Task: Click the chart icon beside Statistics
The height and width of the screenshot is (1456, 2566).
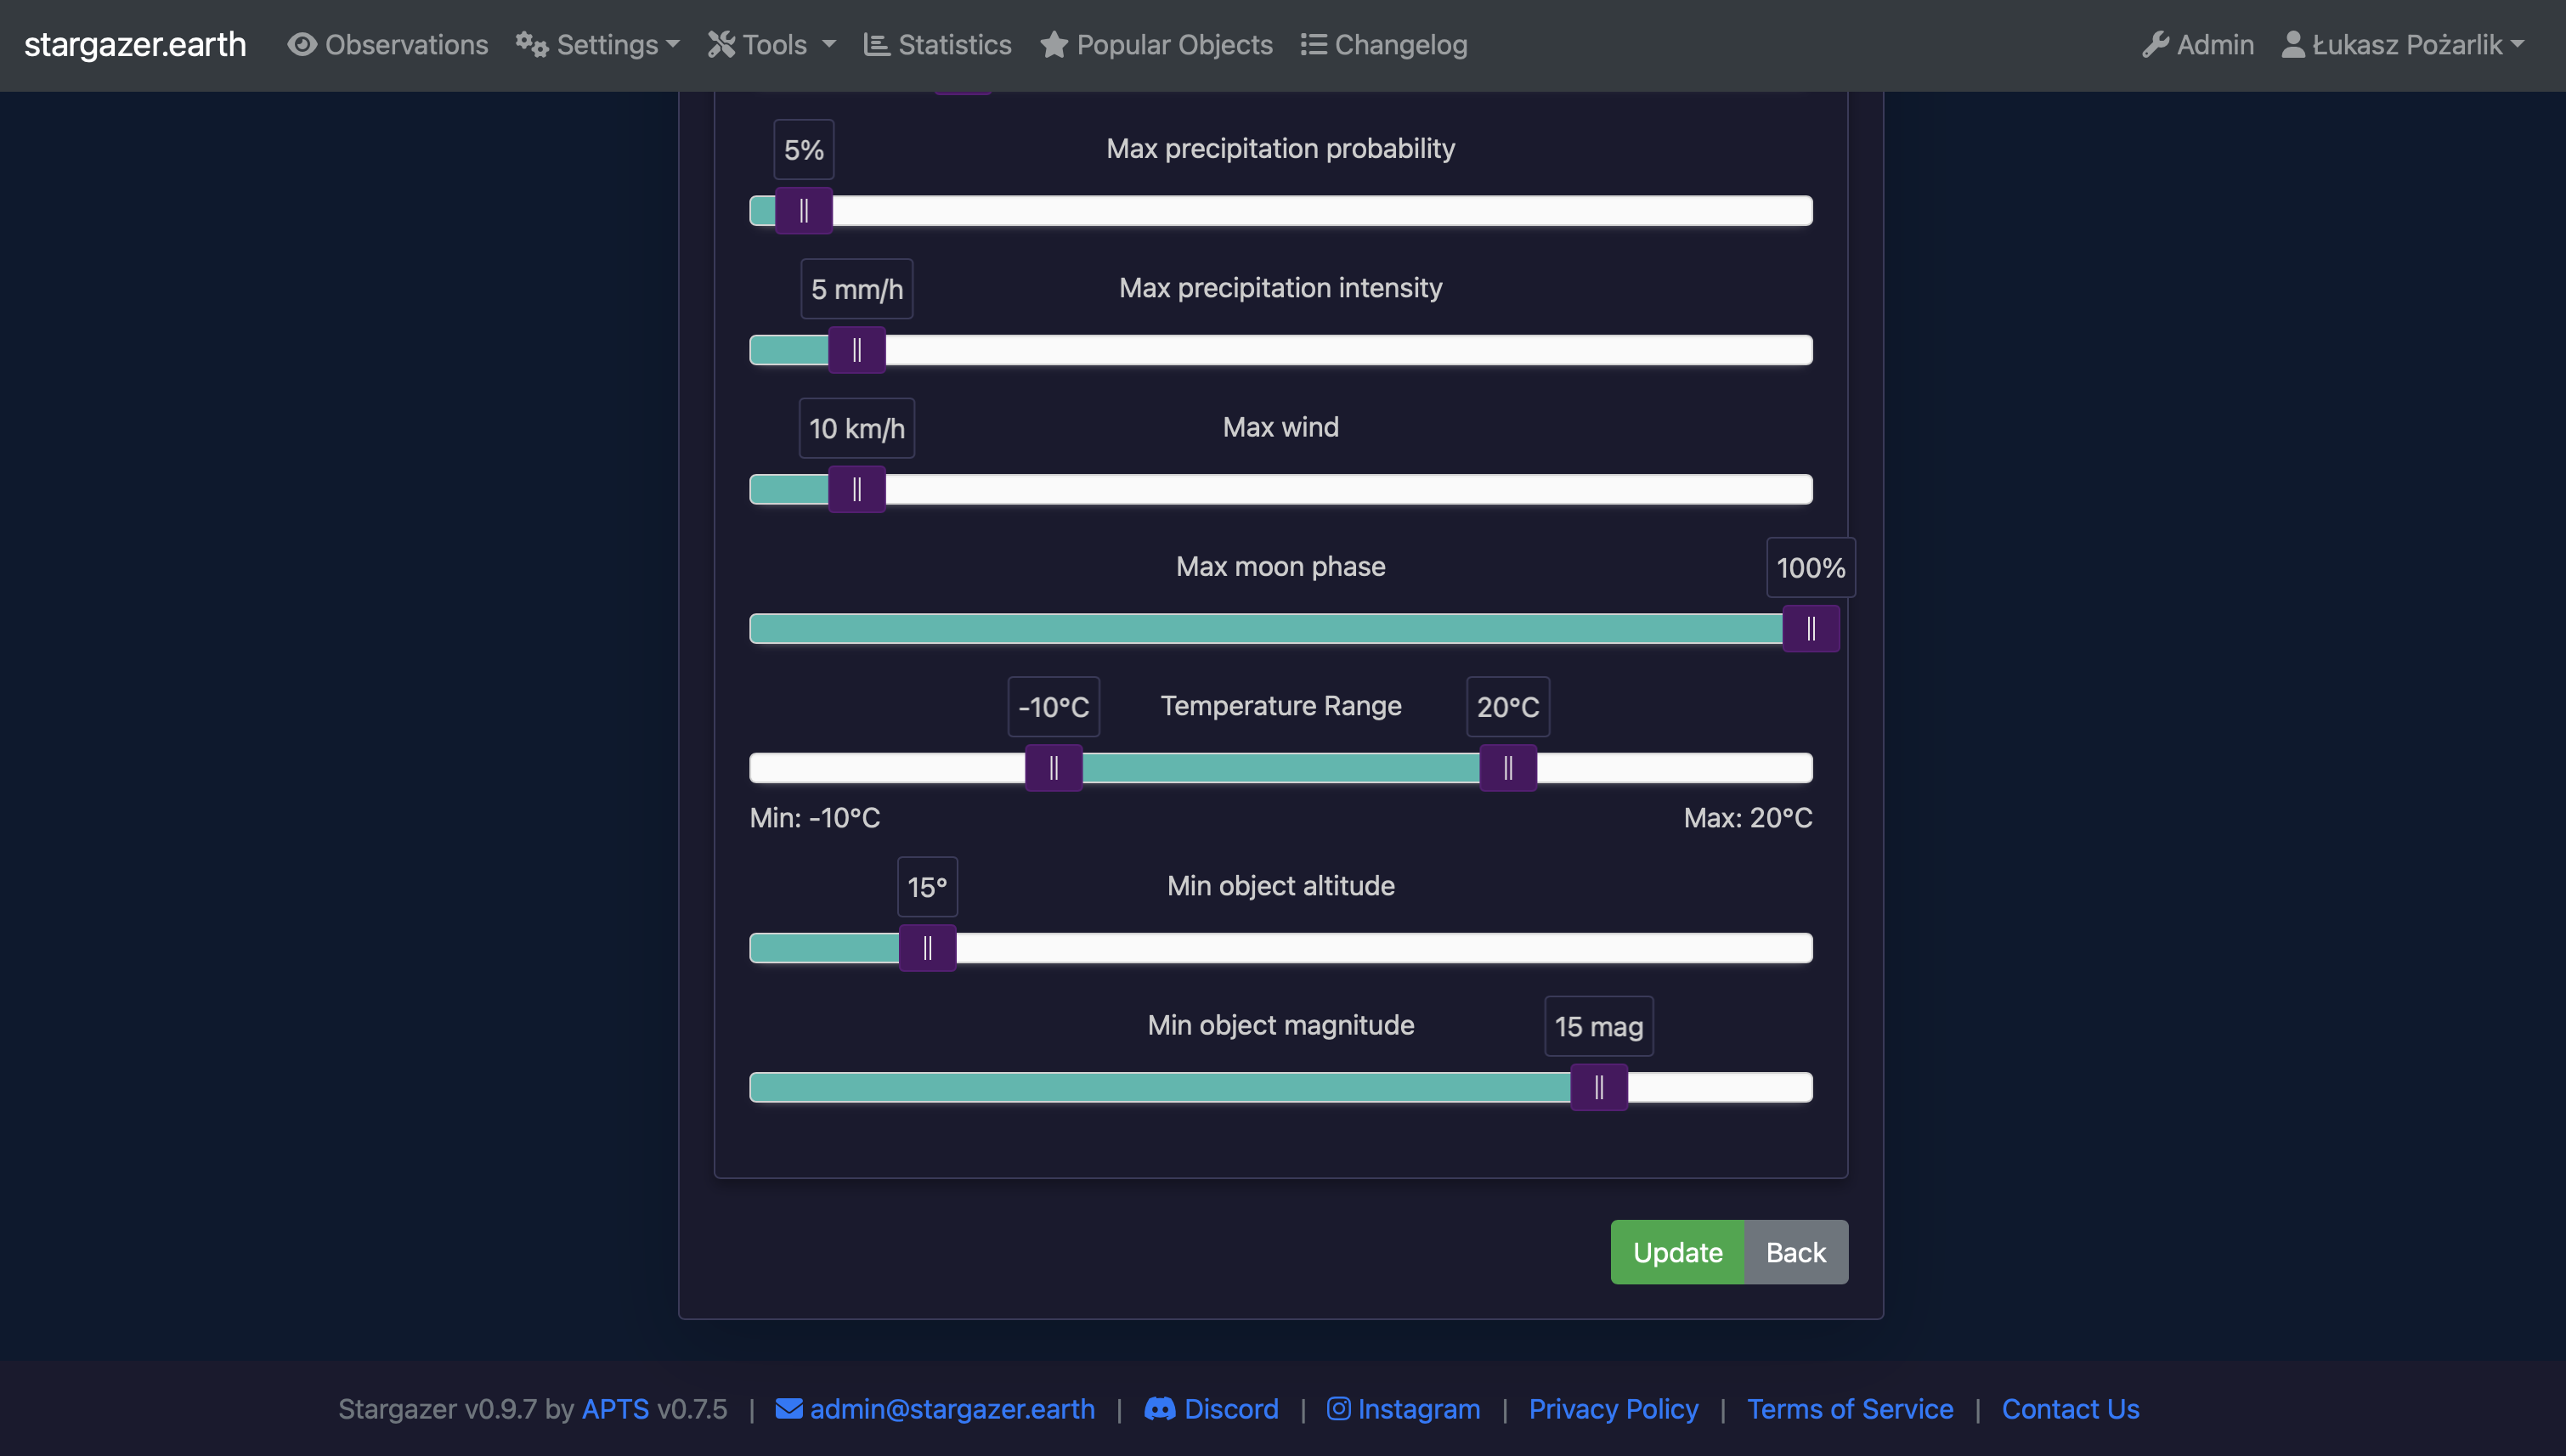Action: [876, 45]
